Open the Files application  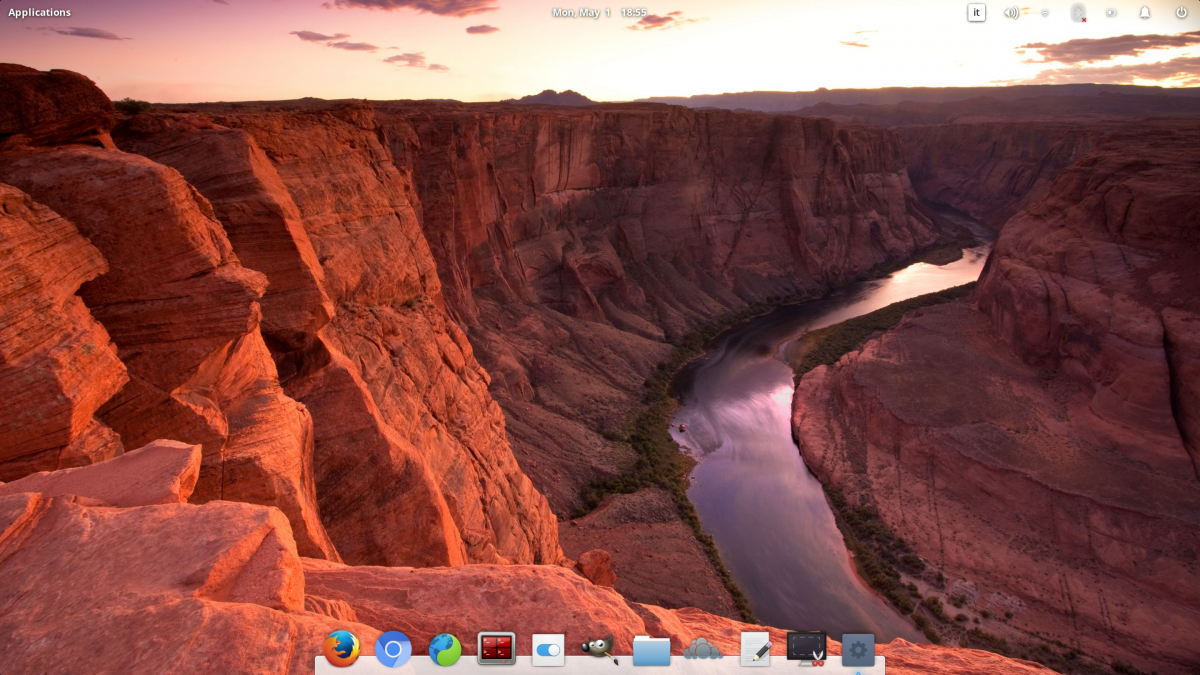(652, 649)
